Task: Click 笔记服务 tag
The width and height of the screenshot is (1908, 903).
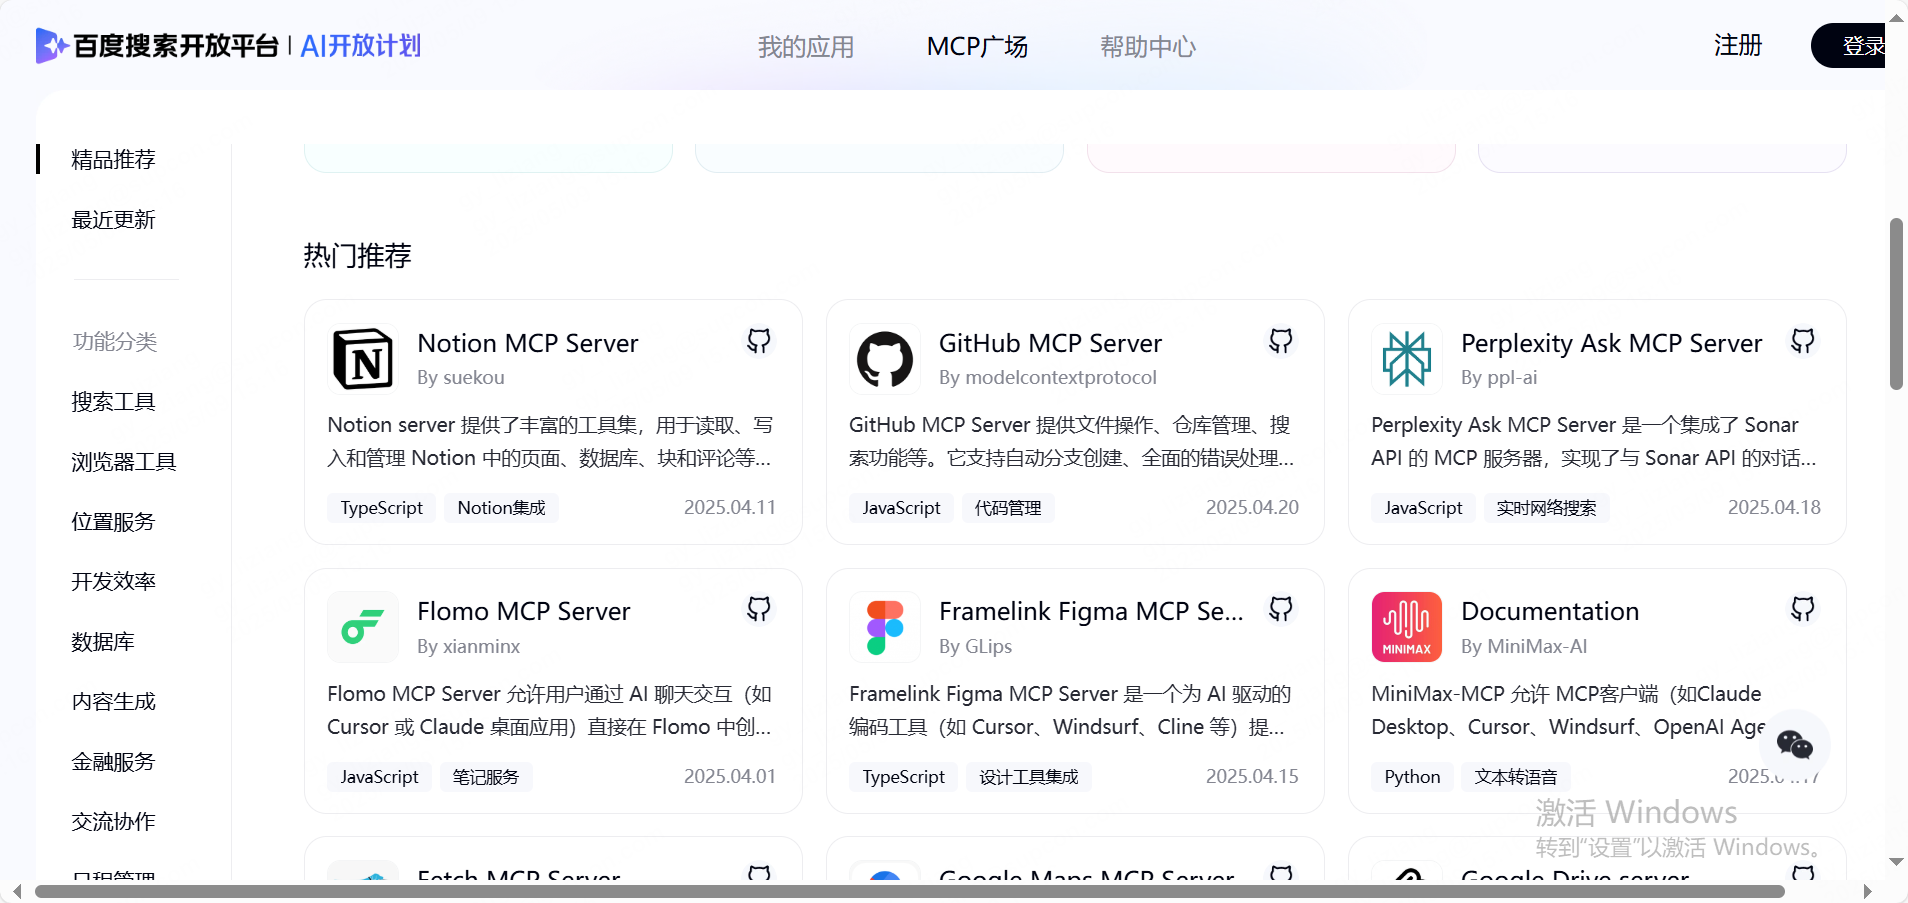Action: [486, 777]
